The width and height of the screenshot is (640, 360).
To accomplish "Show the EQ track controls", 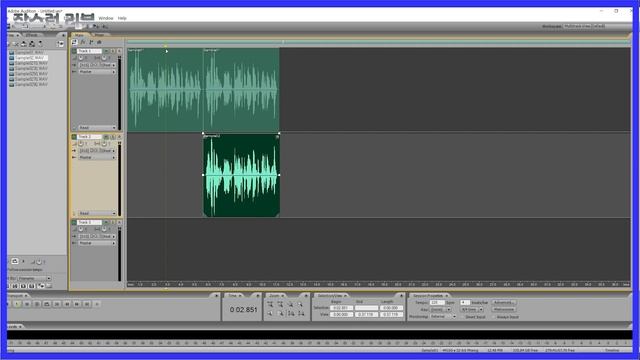I will [x=99, y=42].
